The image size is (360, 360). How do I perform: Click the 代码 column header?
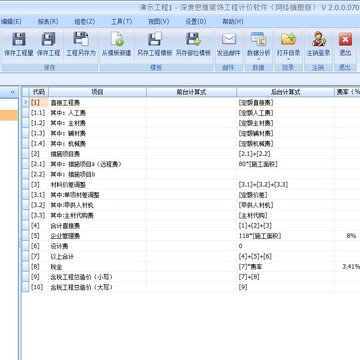(39, 92)
